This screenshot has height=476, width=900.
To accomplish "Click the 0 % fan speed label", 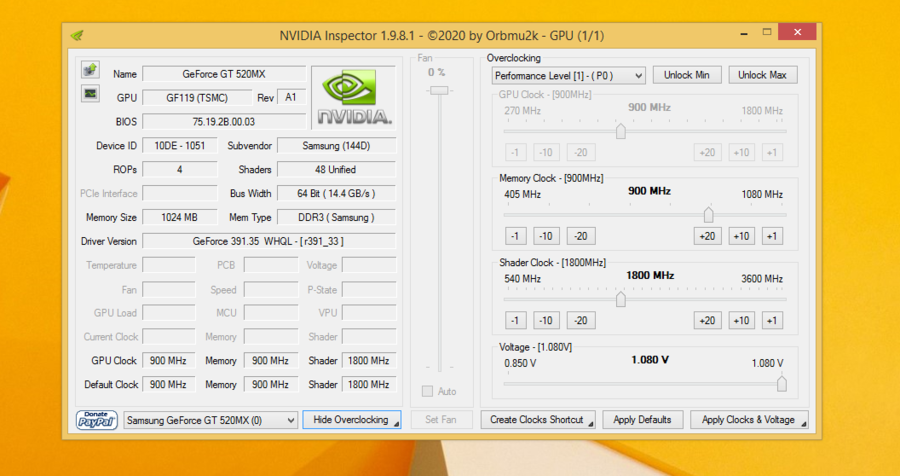I will [437, 72].
